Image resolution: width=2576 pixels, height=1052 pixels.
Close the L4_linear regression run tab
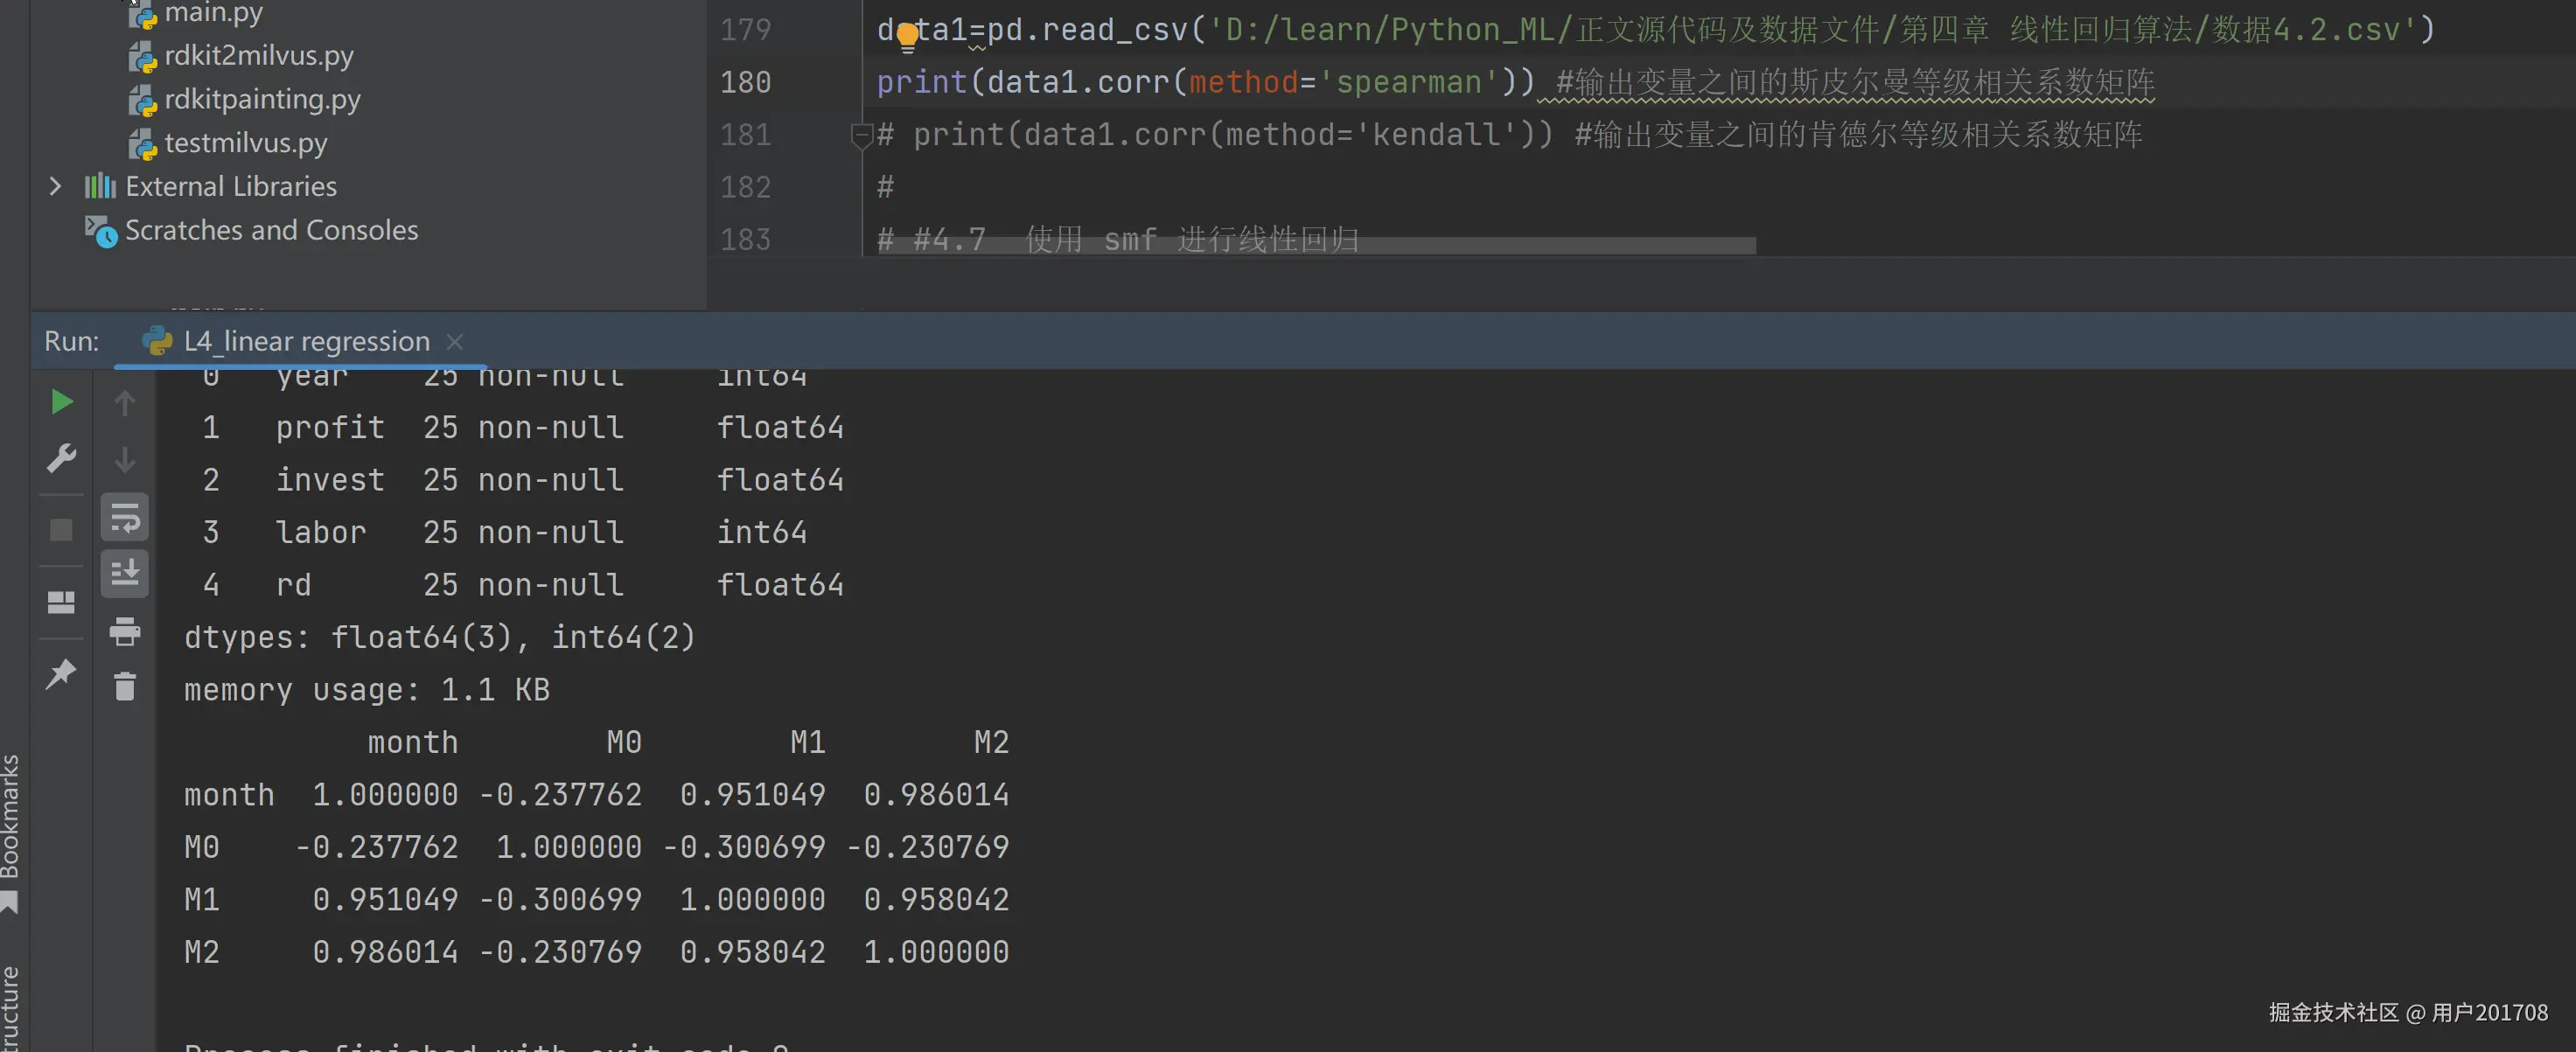(x=455, y=342)
